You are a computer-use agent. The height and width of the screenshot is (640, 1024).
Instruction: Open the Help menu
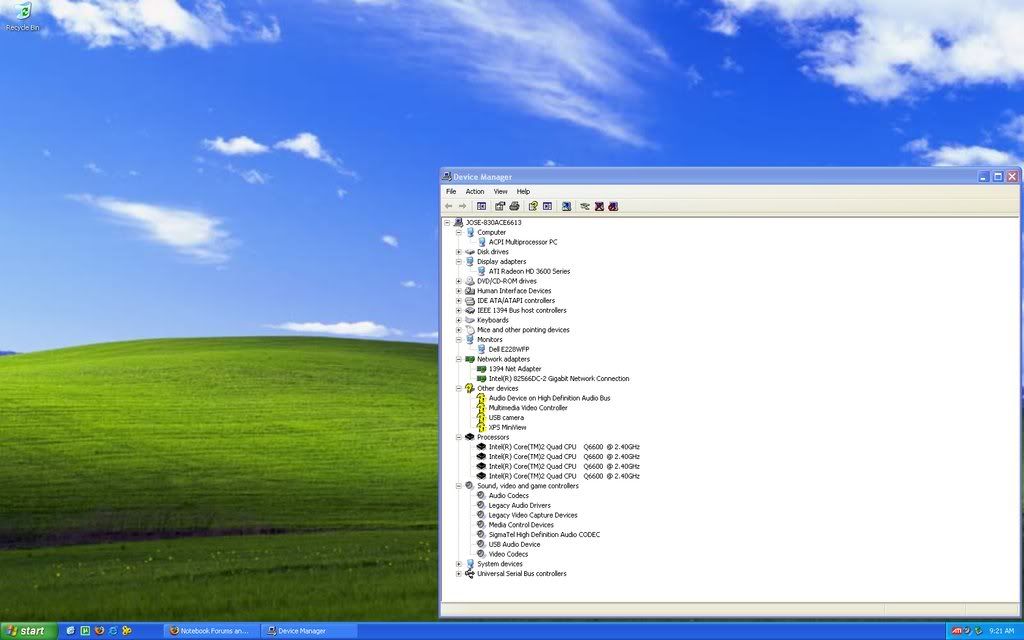[x=523, y=191]
